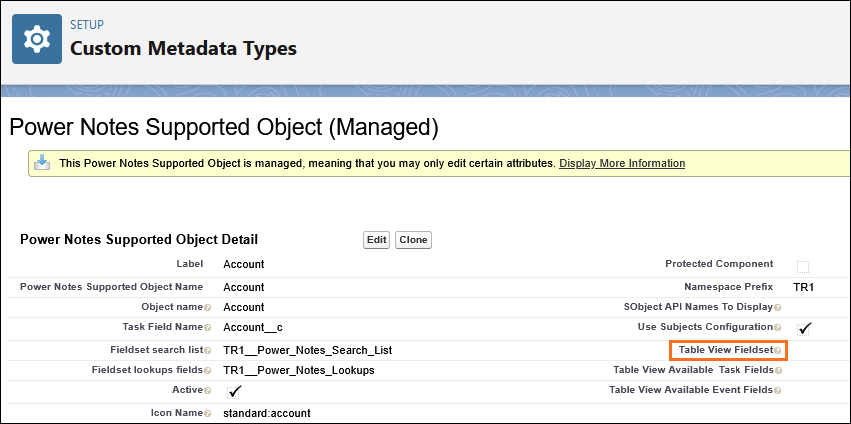Open help icon next to Use Subjects Configuration

pos(778,328)
